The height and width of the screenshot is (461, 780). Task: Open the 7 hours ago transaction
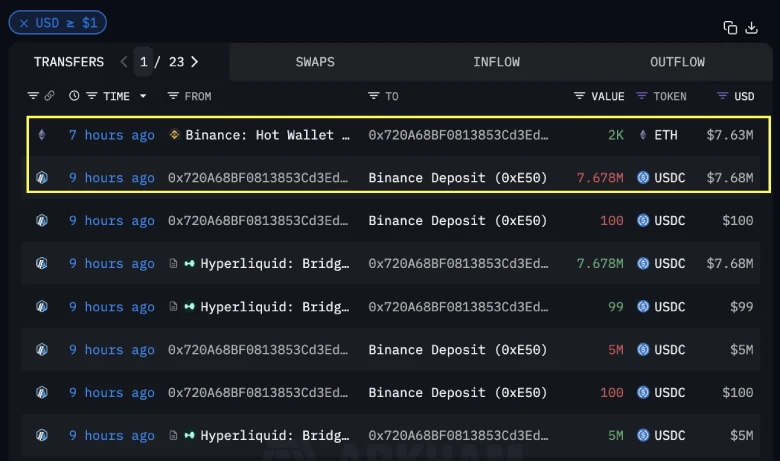point(111,135)
